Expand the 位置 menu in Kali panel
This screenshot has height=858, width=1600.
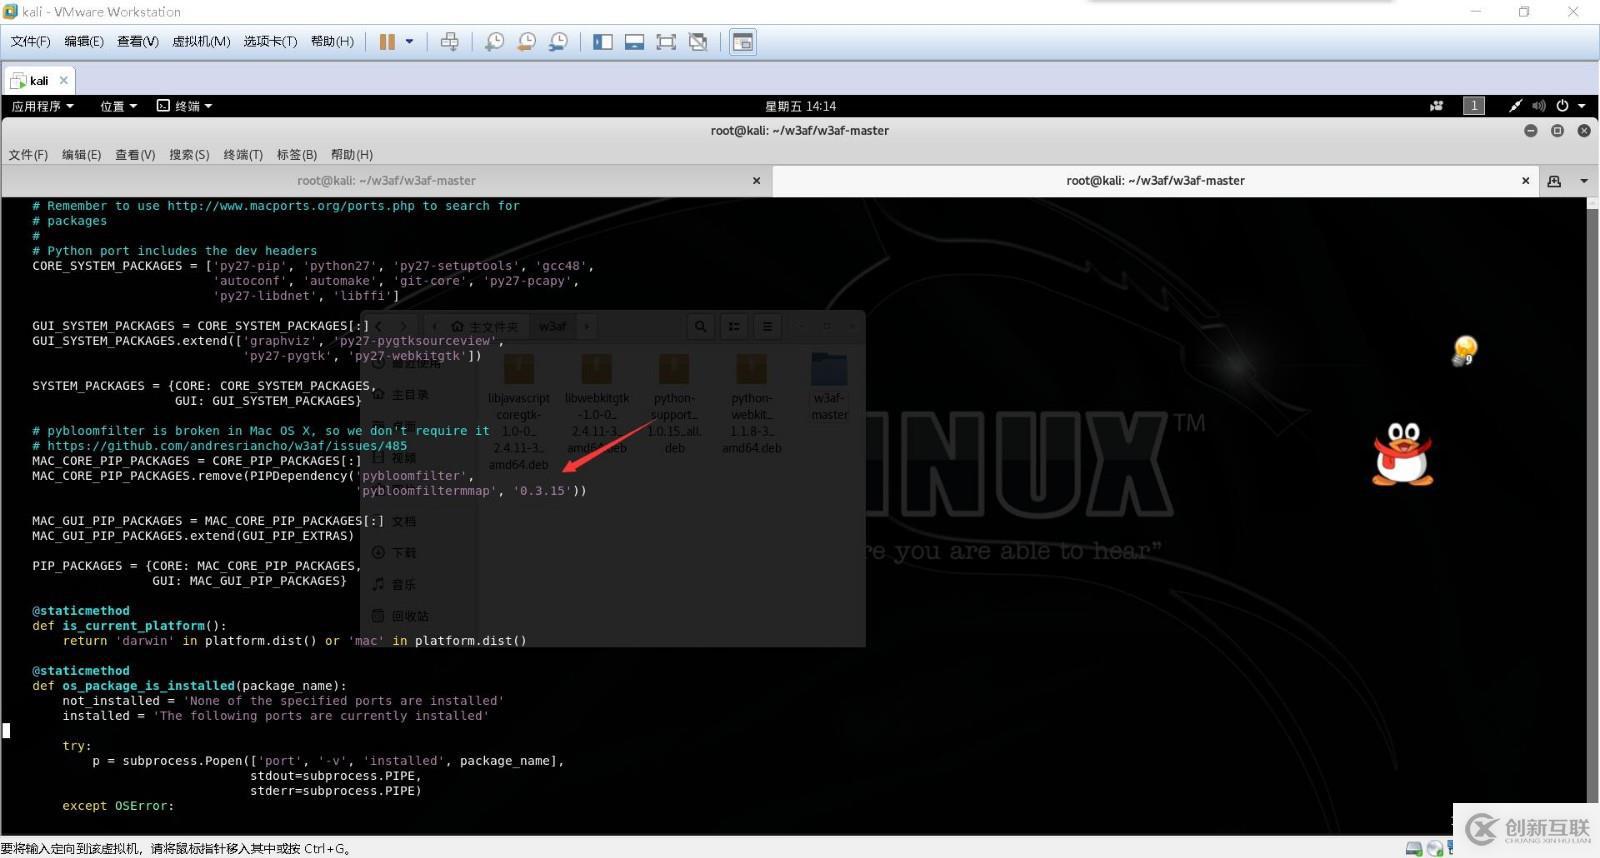[x=118, y=106]
